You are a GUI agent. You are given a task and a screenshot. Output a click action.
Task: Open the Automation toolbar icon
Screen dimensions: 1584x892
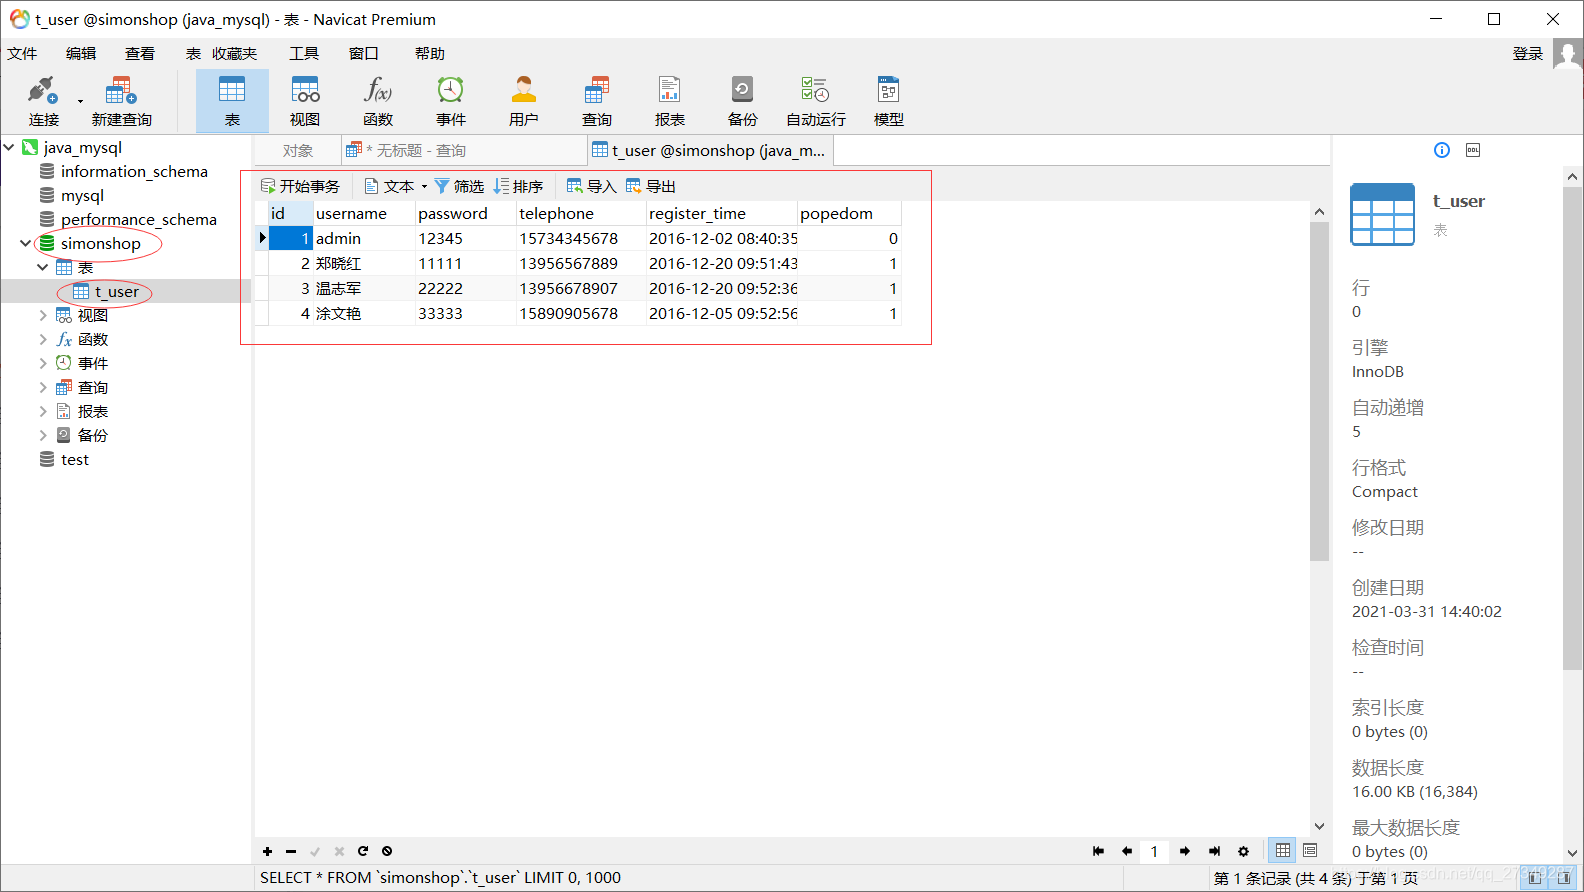tap(816, 101)
